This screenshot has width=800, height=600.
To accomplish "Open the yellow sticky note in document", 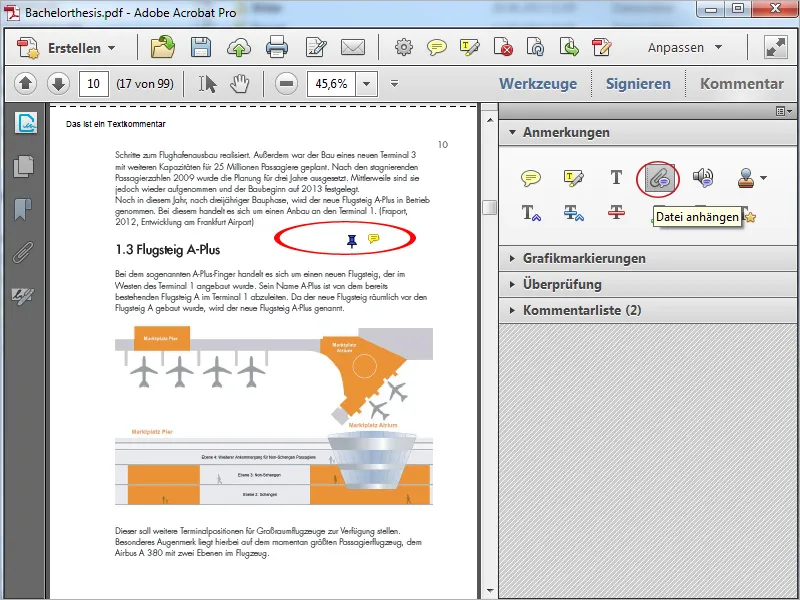I will point(373,238).
